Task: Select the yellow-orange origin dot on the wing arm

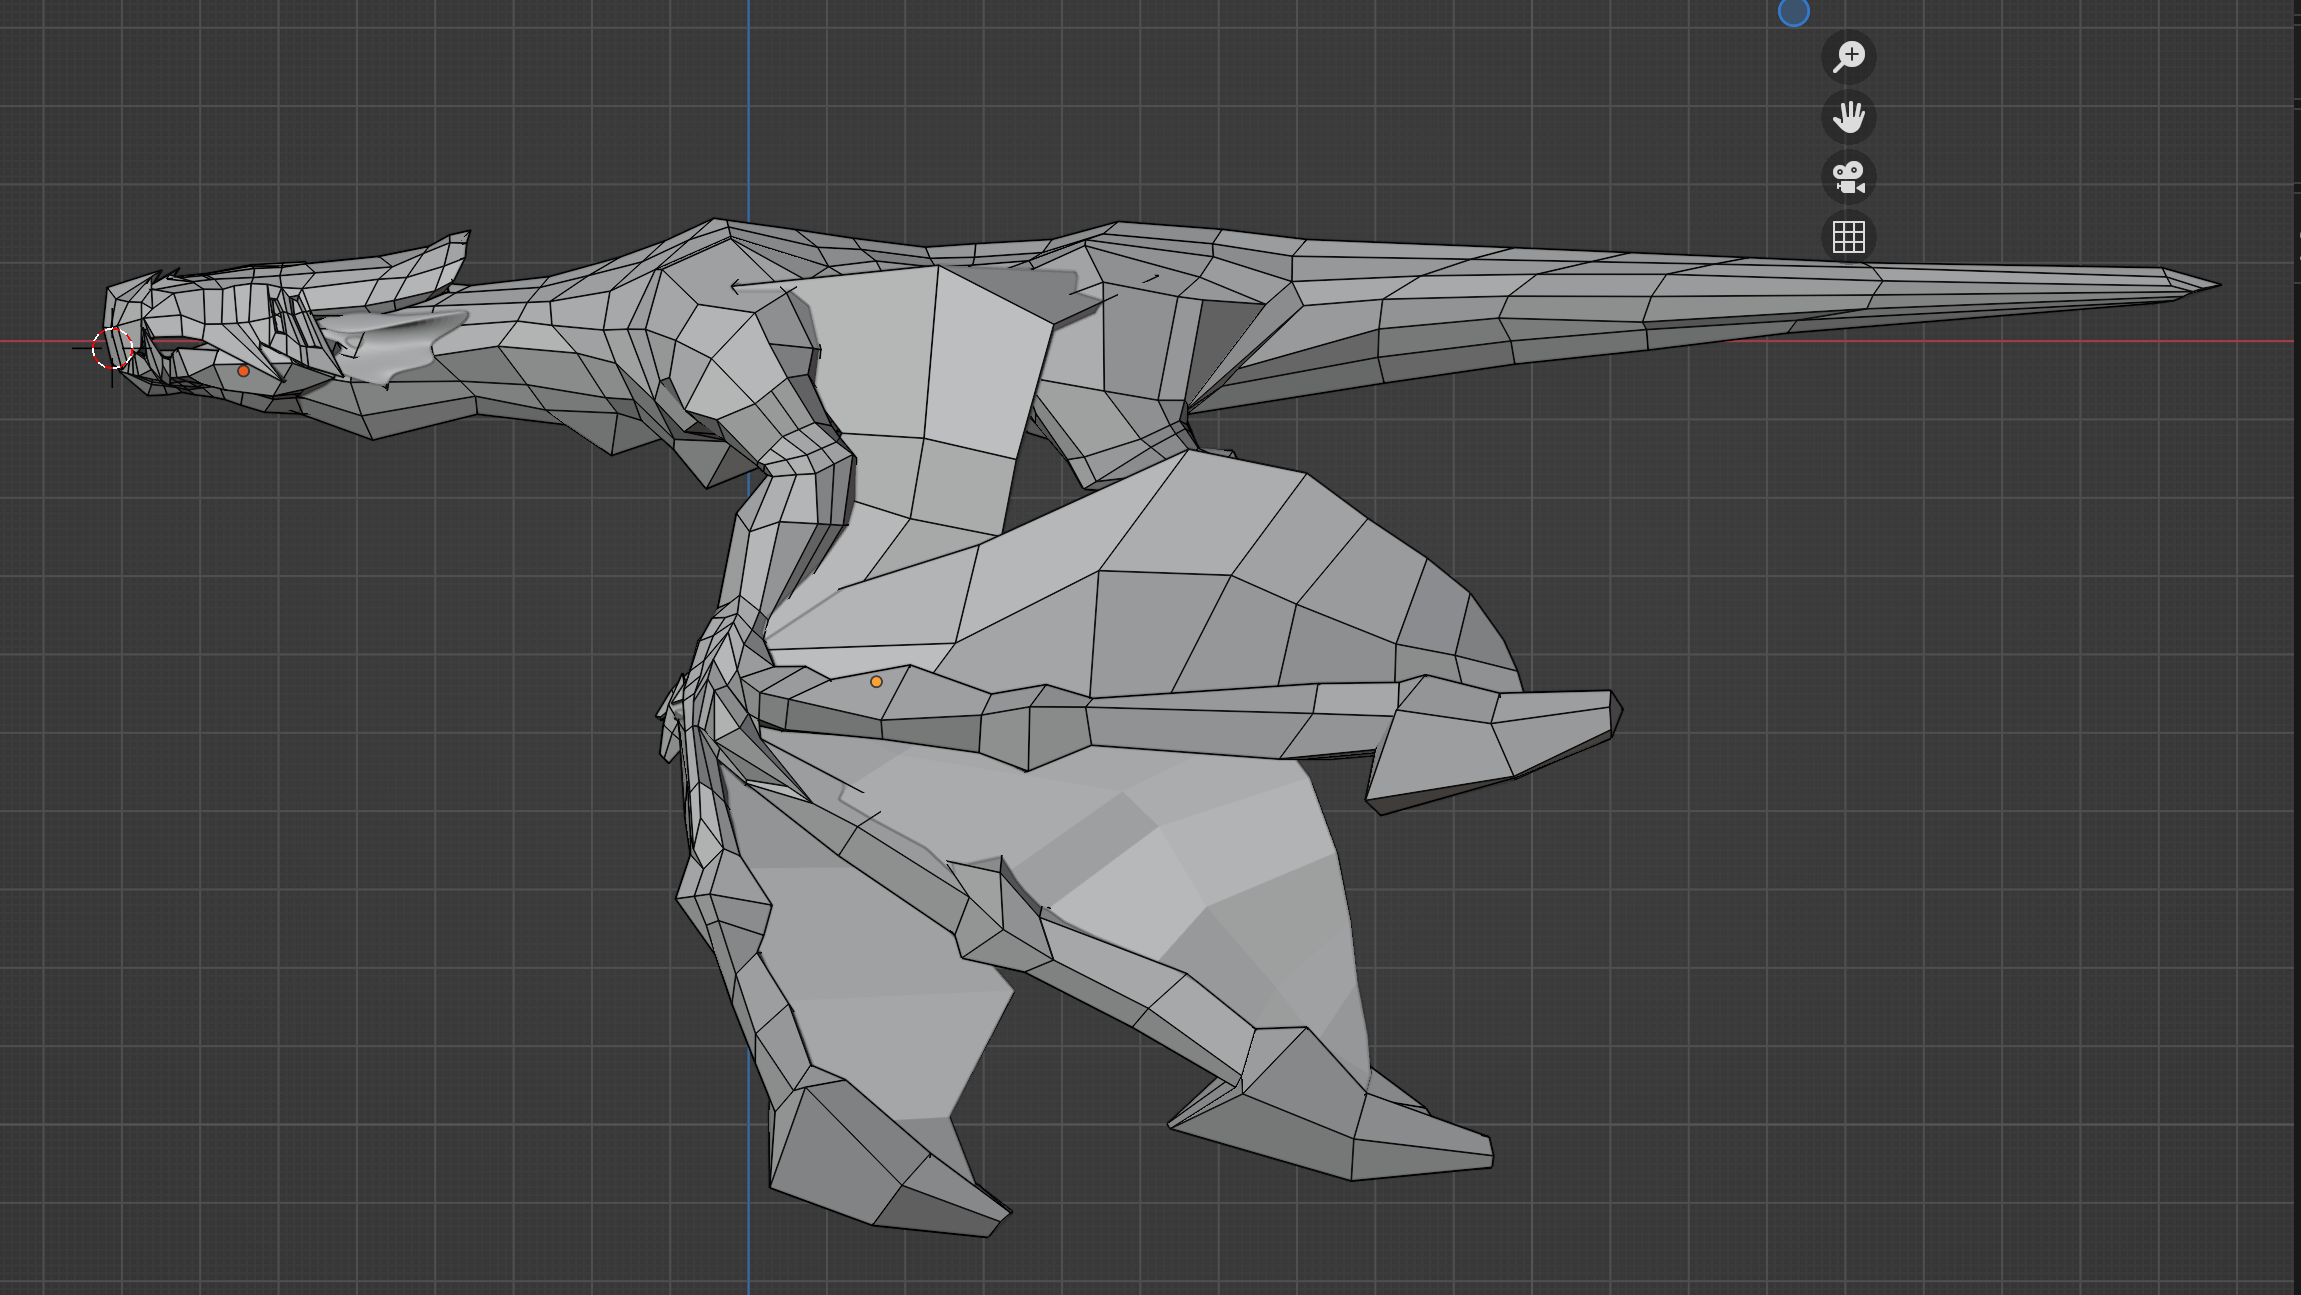Action: coord(876,682)
